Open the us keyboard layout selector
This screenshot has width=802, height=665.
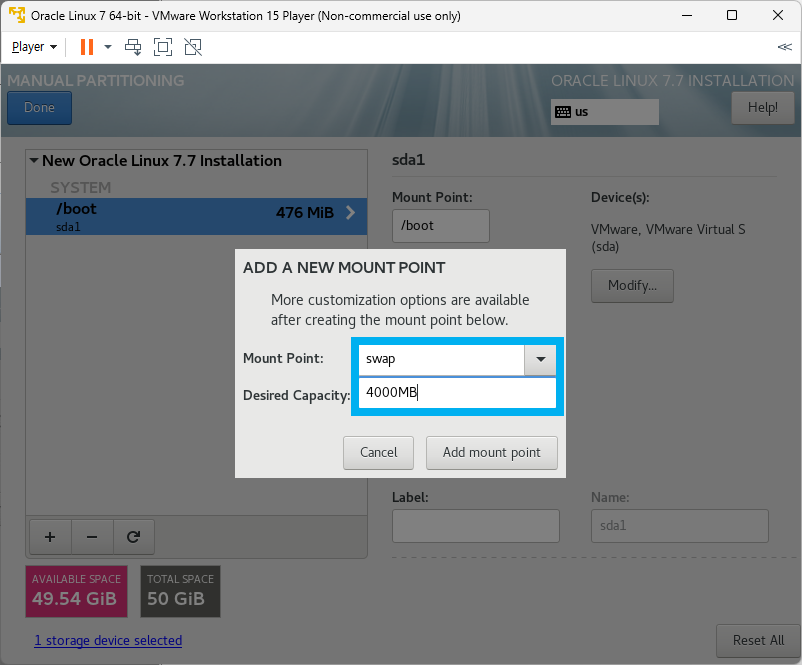click(605, 112)
